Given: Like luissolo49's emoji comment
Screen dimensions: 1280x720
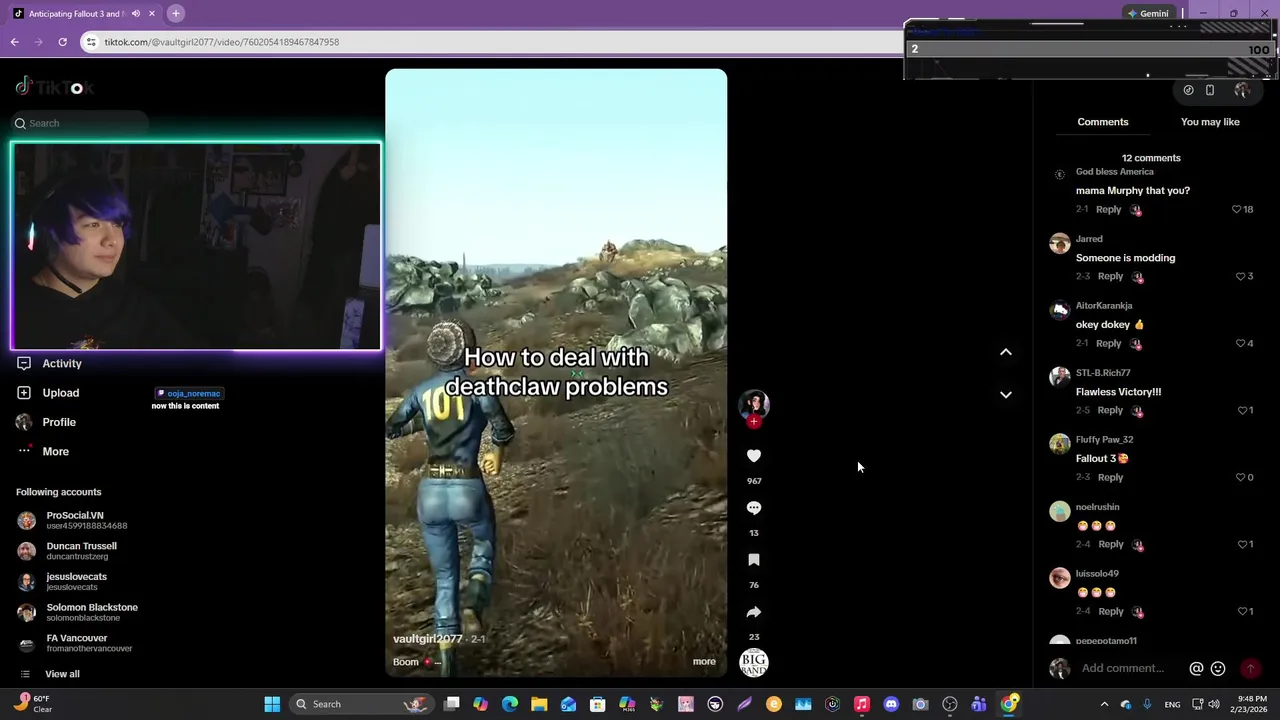Looking at the screenshot, I should pos(1243,611).
